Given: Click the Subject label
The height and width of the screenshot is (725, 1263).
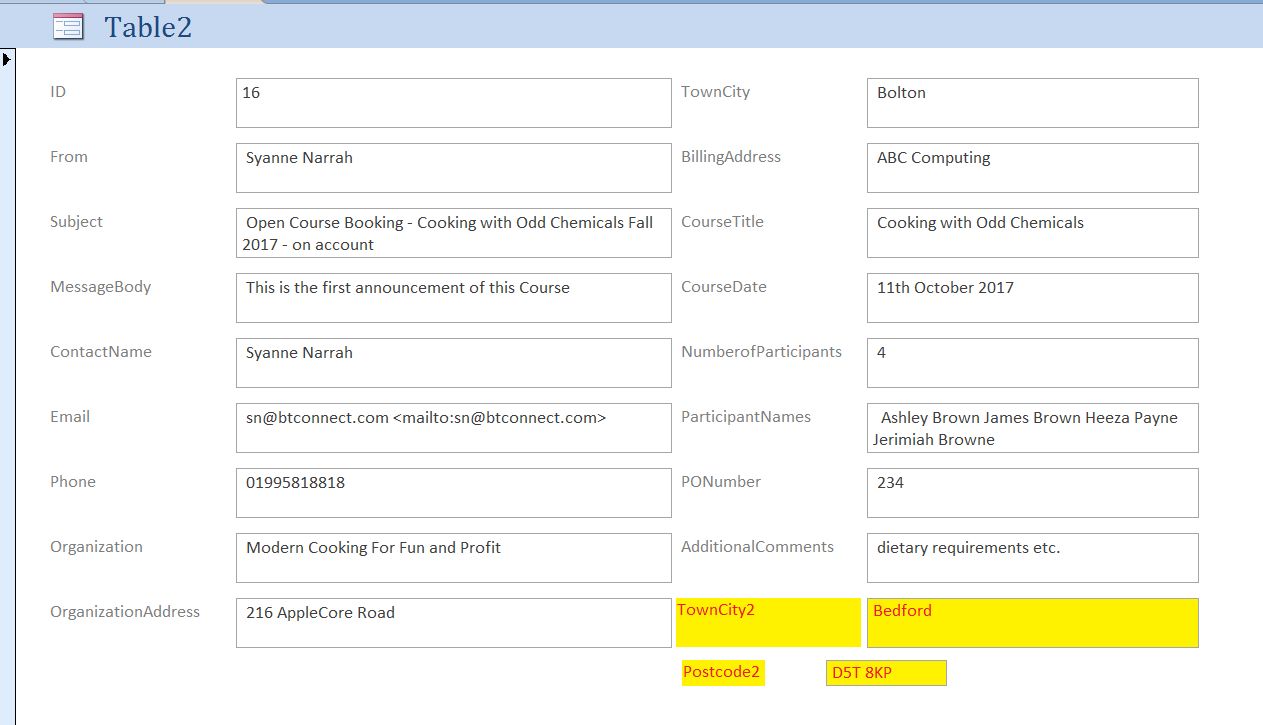Looking at the screenshot, I should (76, 222).
